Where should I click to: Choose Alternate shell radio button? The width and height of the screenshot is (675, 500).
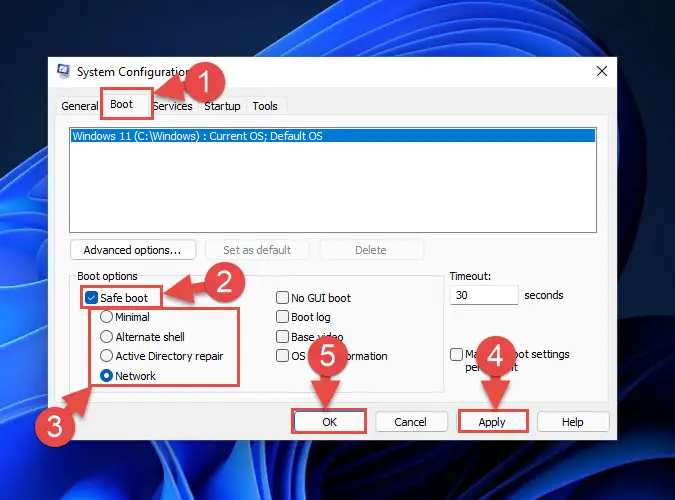(106, 337)
